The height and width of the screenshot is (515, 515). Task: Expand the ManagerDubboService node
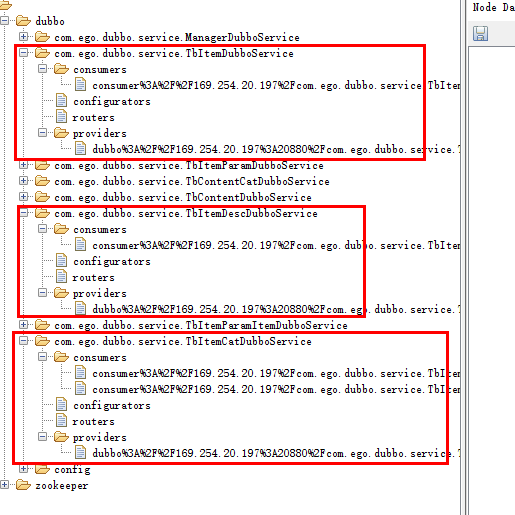coord(23,36)
